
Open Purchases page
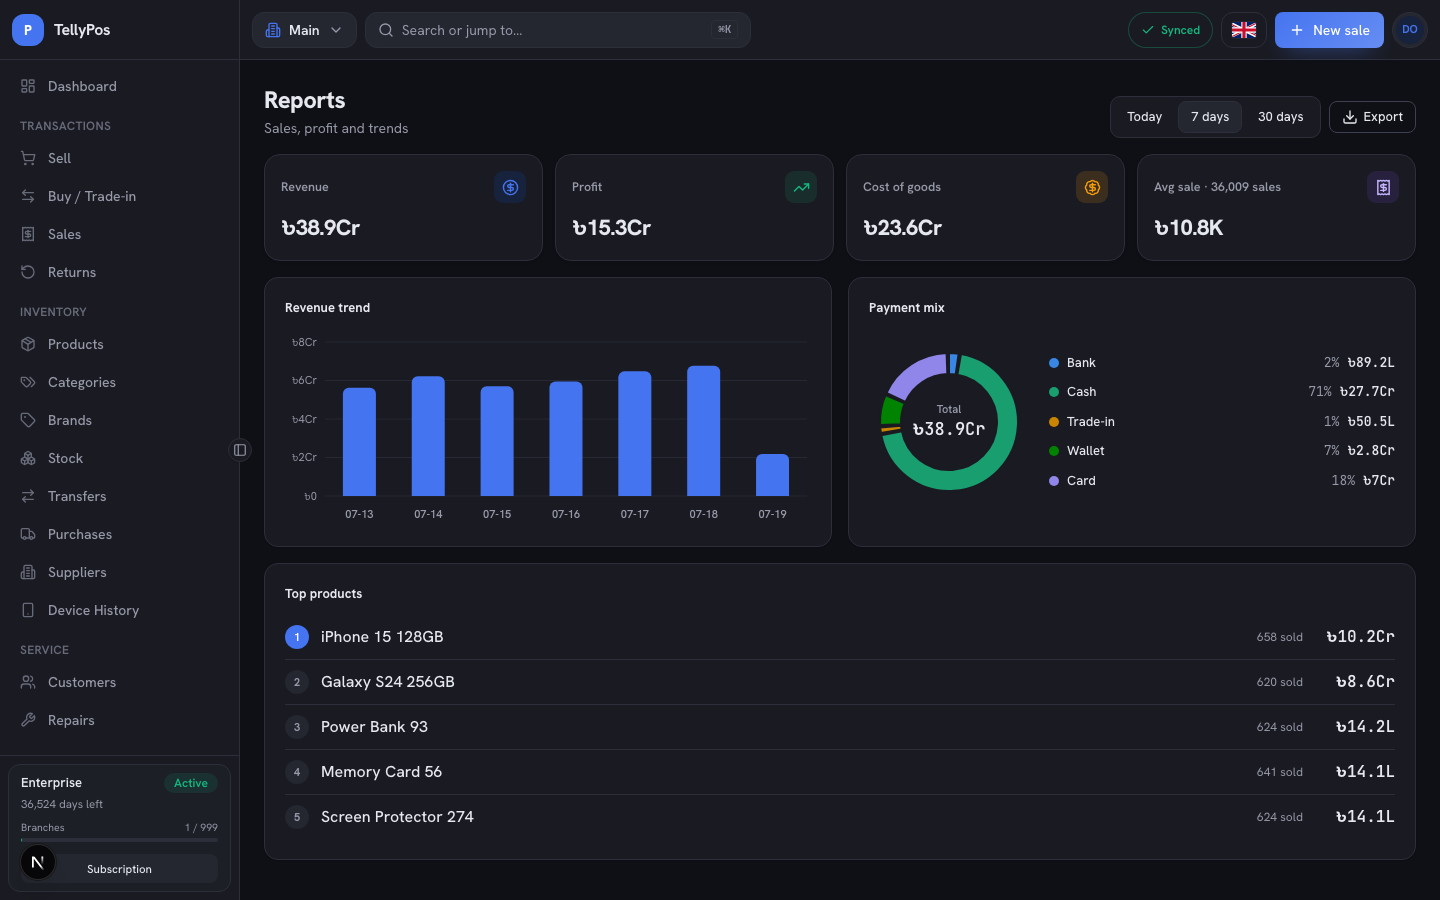pos(119,534)
